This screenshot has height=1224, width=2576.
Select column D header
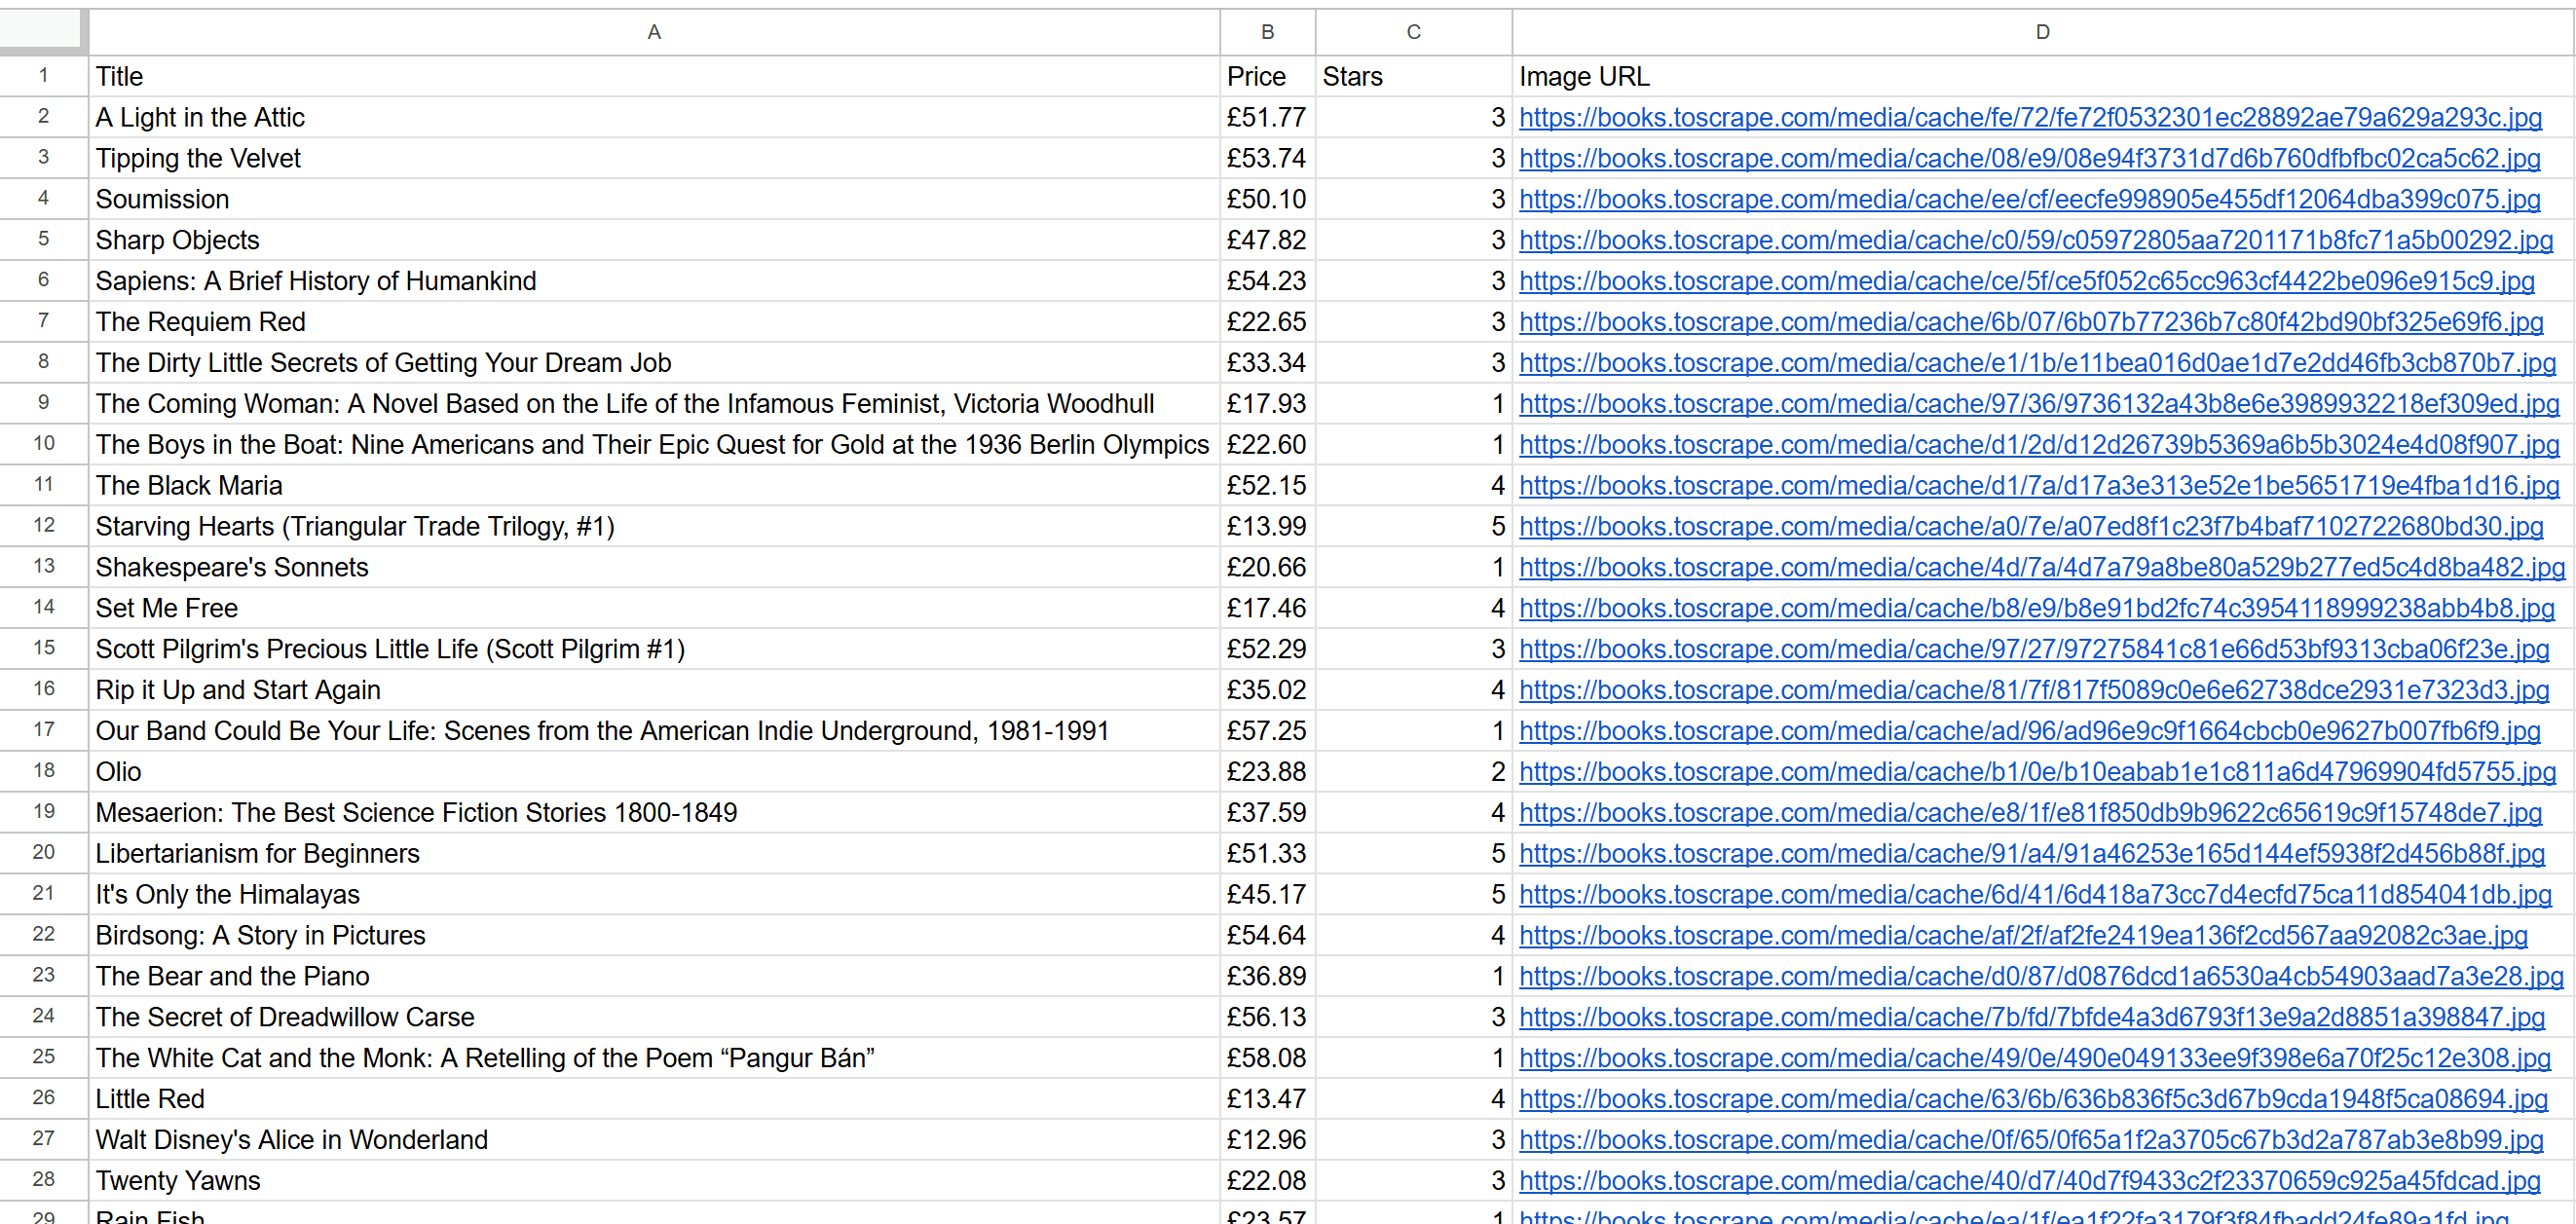(2041, 32)
